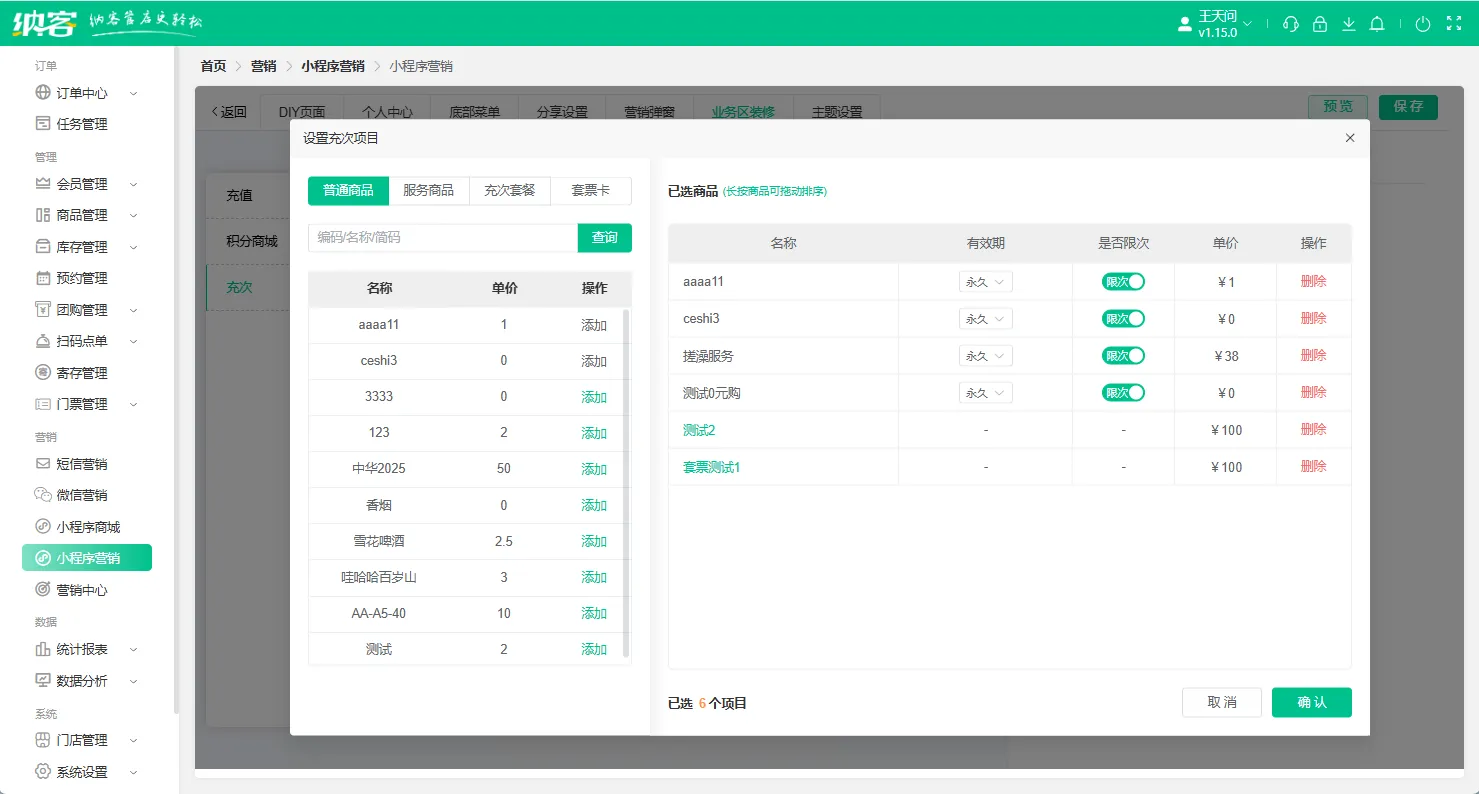This screenshot has height=794, width=1479.
Task: Click the download icon in the header
Action: tap(1349, 23)
